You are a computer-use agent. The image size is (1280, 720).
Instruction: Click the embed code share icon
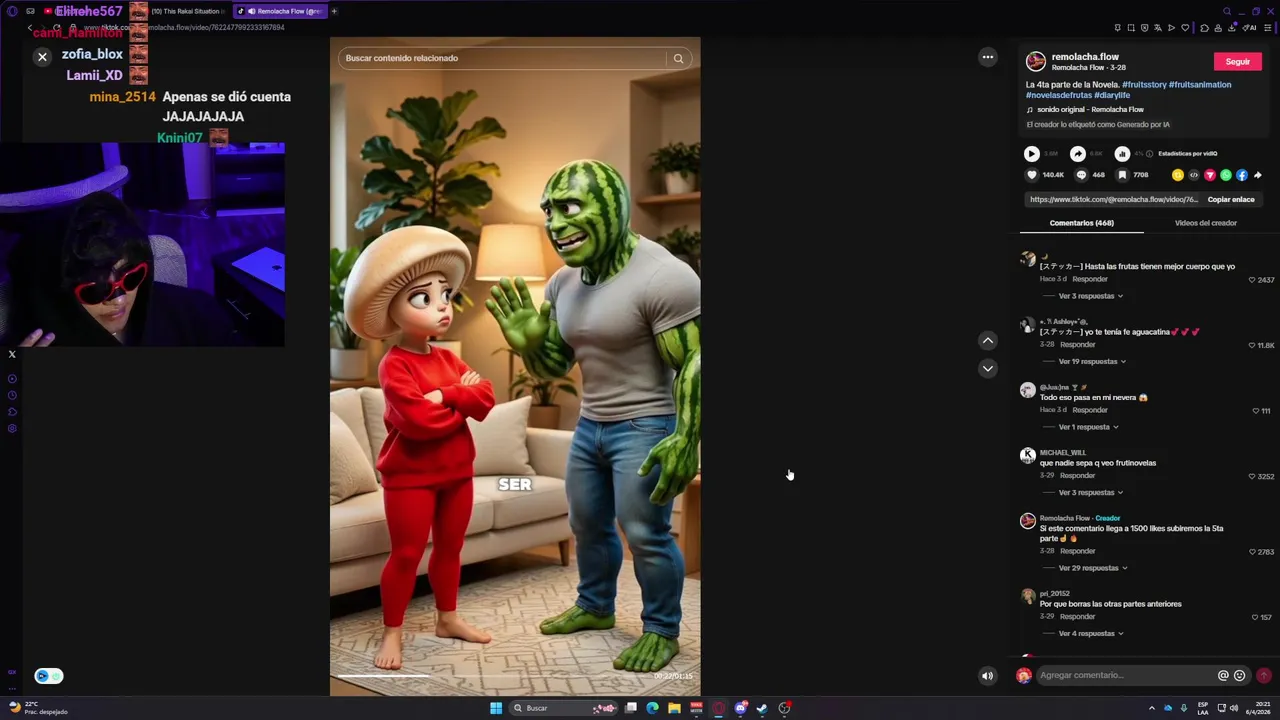[1194, 175]
